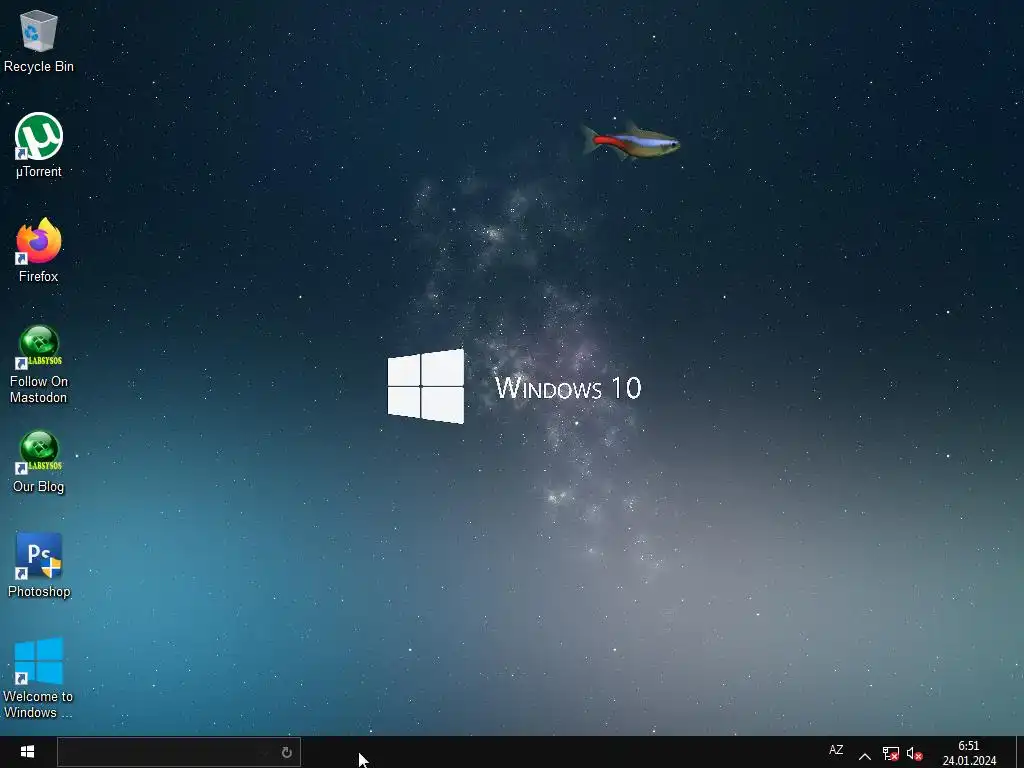Image resolution: width=1024 pixels, height=768 pixels.
Task: Select the Recycle Bin desktop icon
Action: click(x=39, y=42)
